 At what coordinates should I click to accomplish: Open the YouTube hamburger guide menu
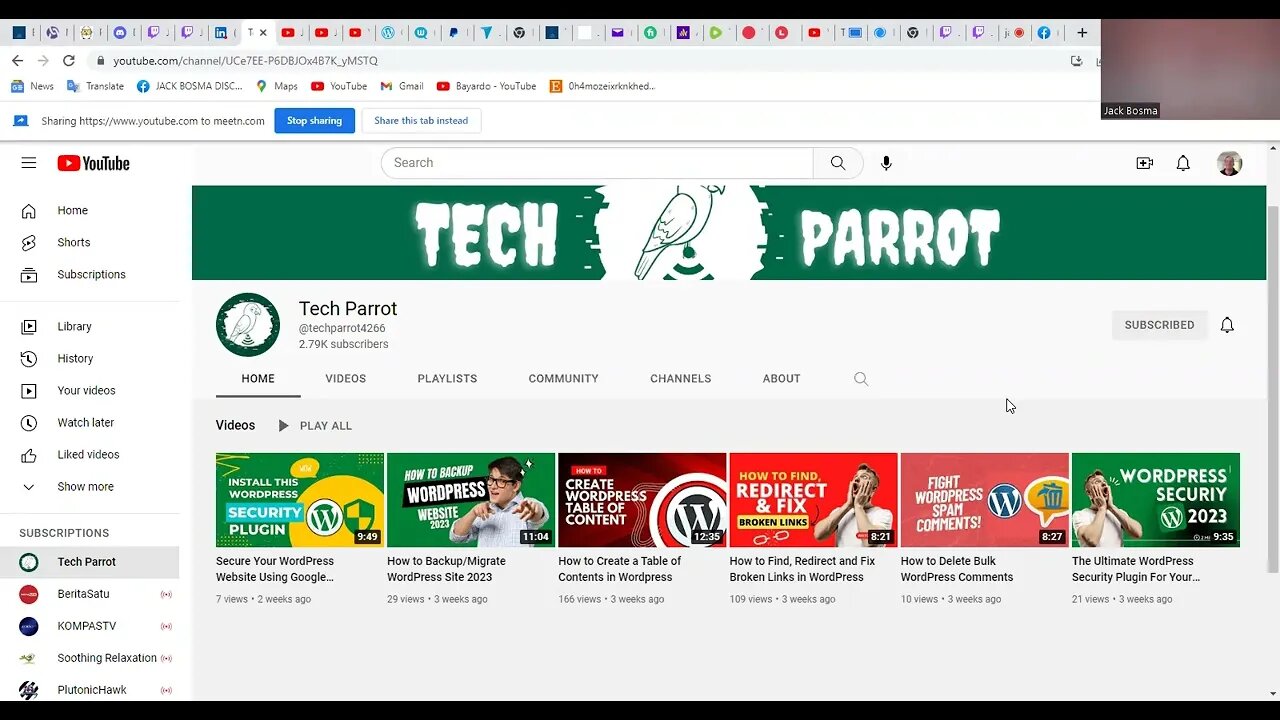click(x=28, y=163)
